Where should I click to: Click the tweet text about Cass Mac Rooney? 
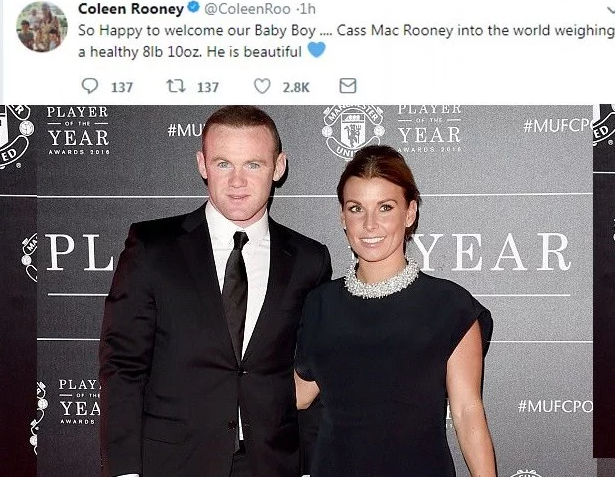point(346,41)
